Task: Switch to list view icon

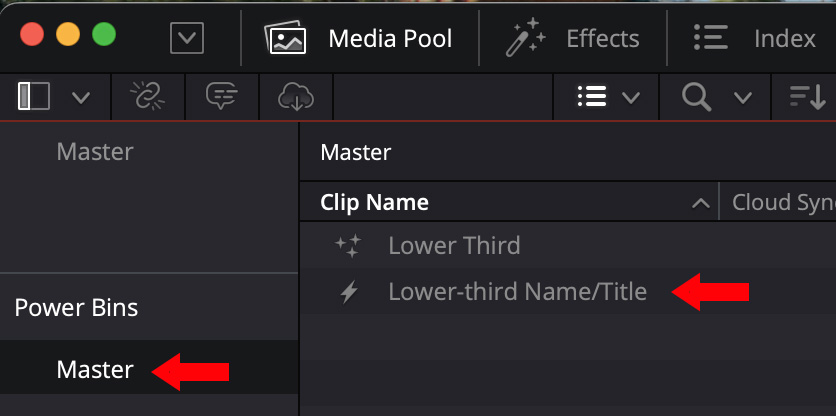Action: coord(592,97)
